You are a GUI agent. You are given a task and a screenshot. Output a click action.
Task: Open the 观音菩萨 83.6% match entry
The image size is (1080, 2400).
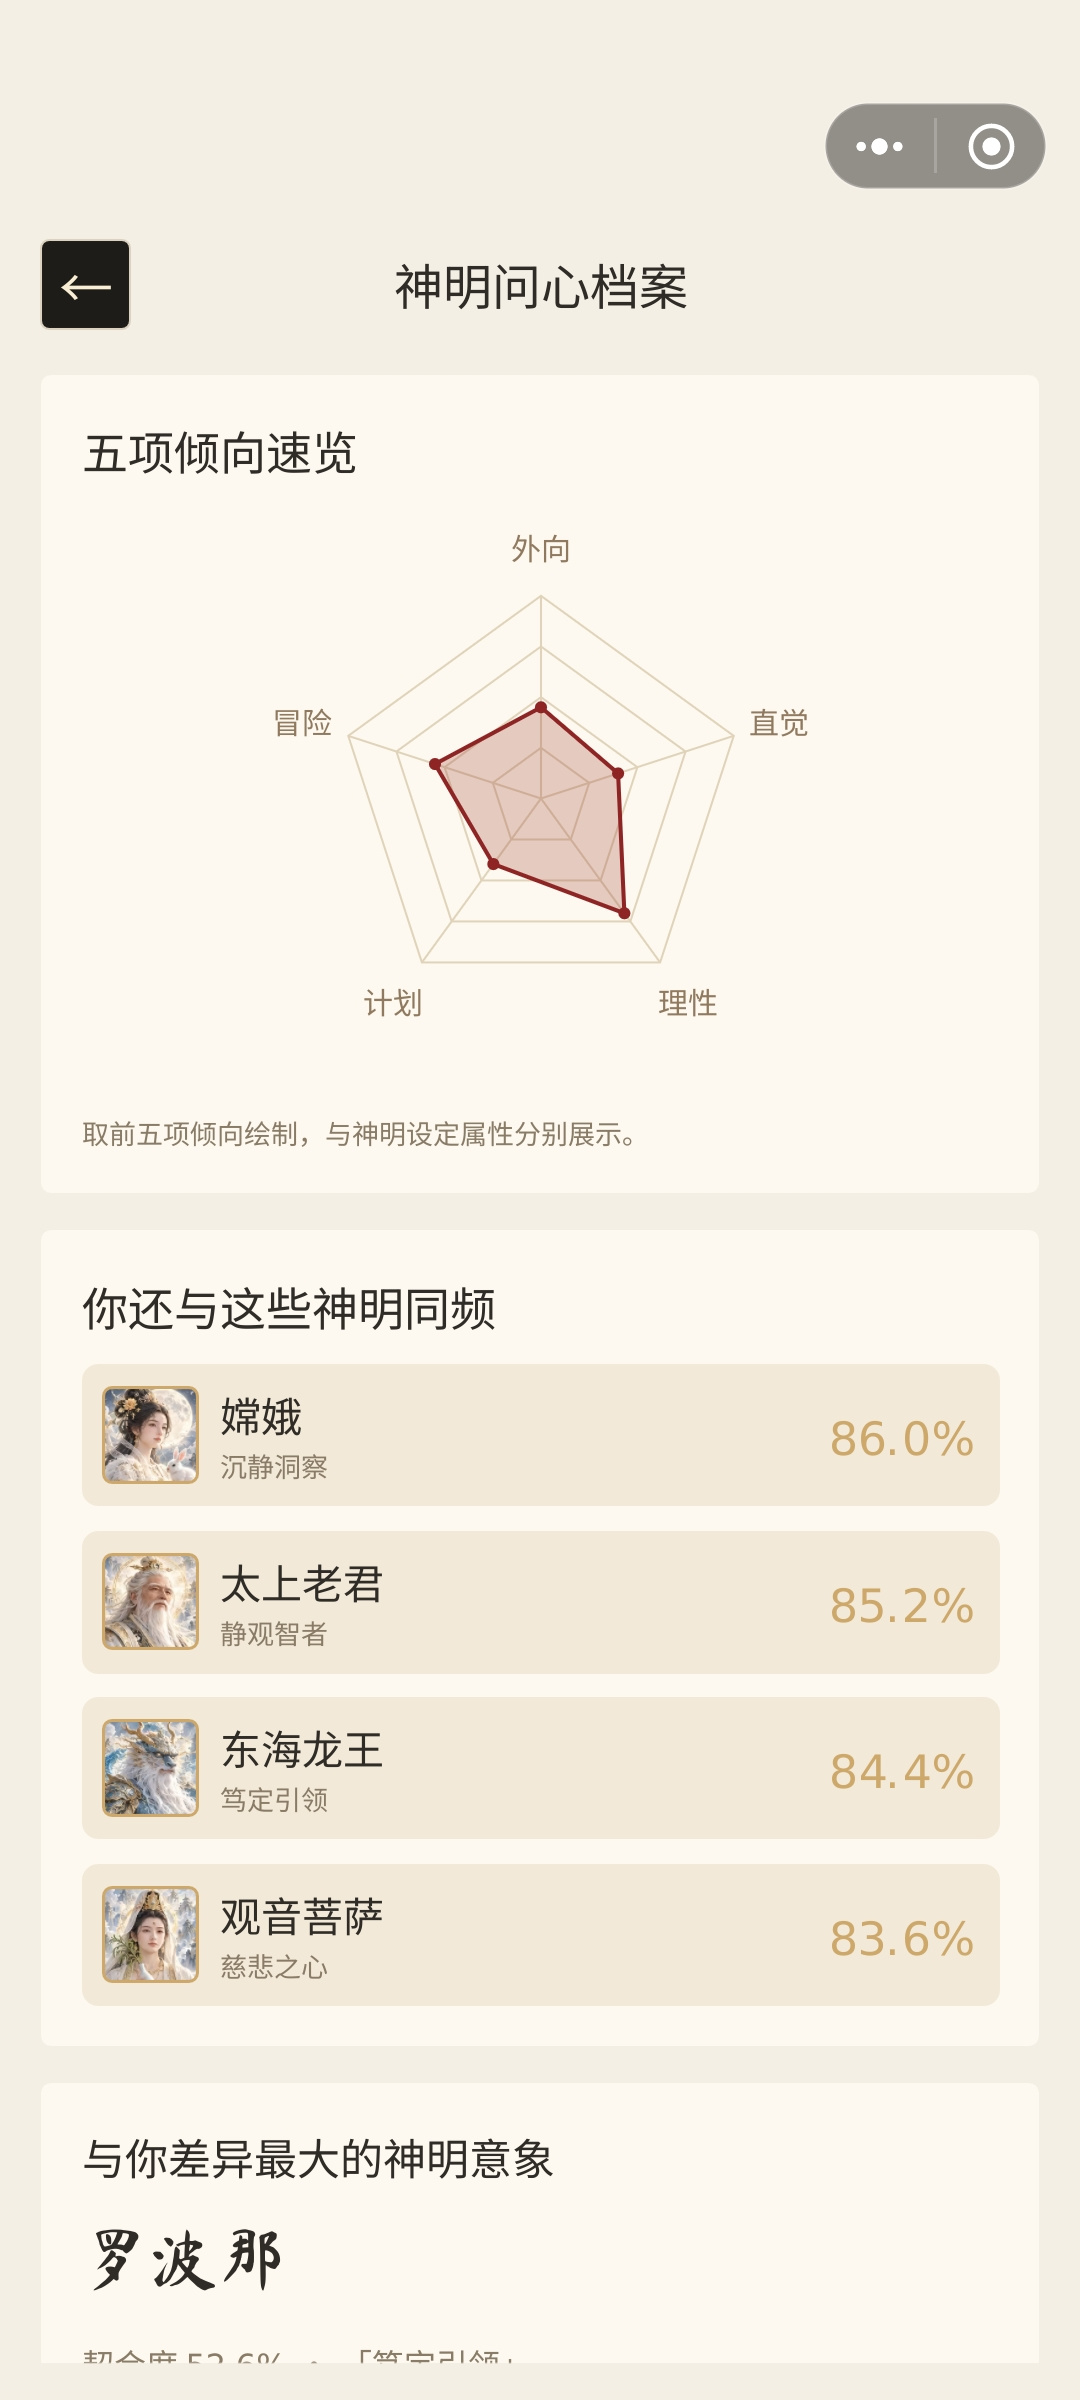[x=541, y=1935]
